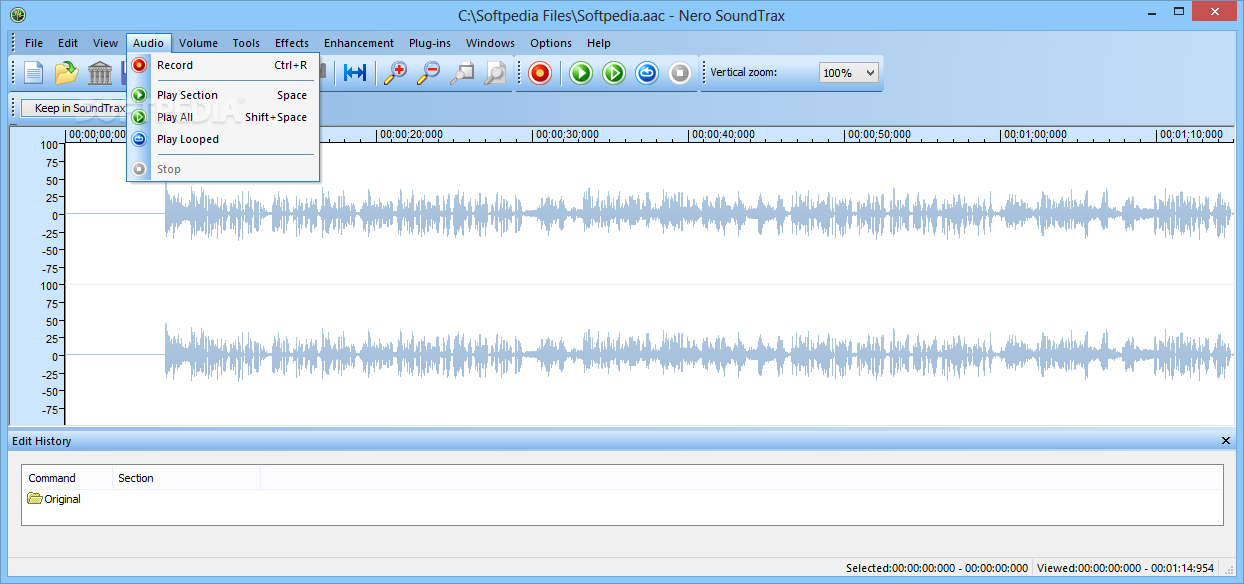Expand the Vertical zoom 100% dropdown
The width and height of the screenshot is (1244, 584).
coord(848,72)
